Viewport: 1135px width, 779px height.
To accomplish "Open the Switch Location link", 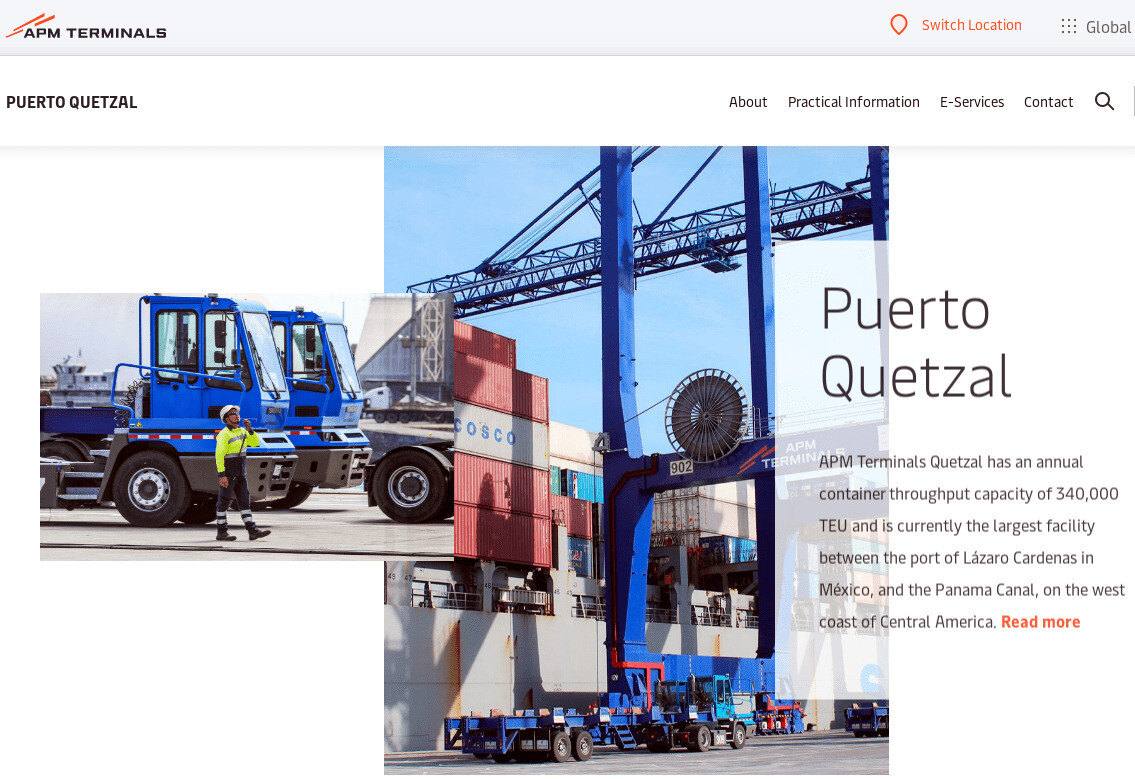I will [971, 25].
